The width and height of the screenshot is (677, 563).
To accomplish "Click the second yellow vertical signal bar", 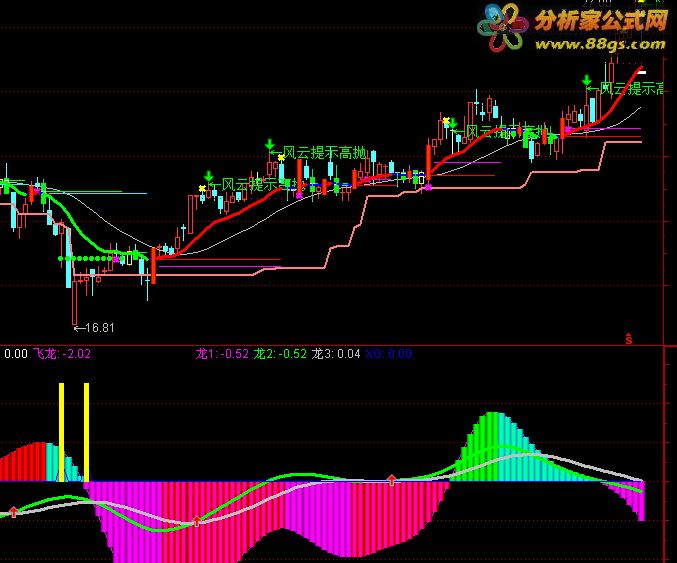I will click(86, 432).
